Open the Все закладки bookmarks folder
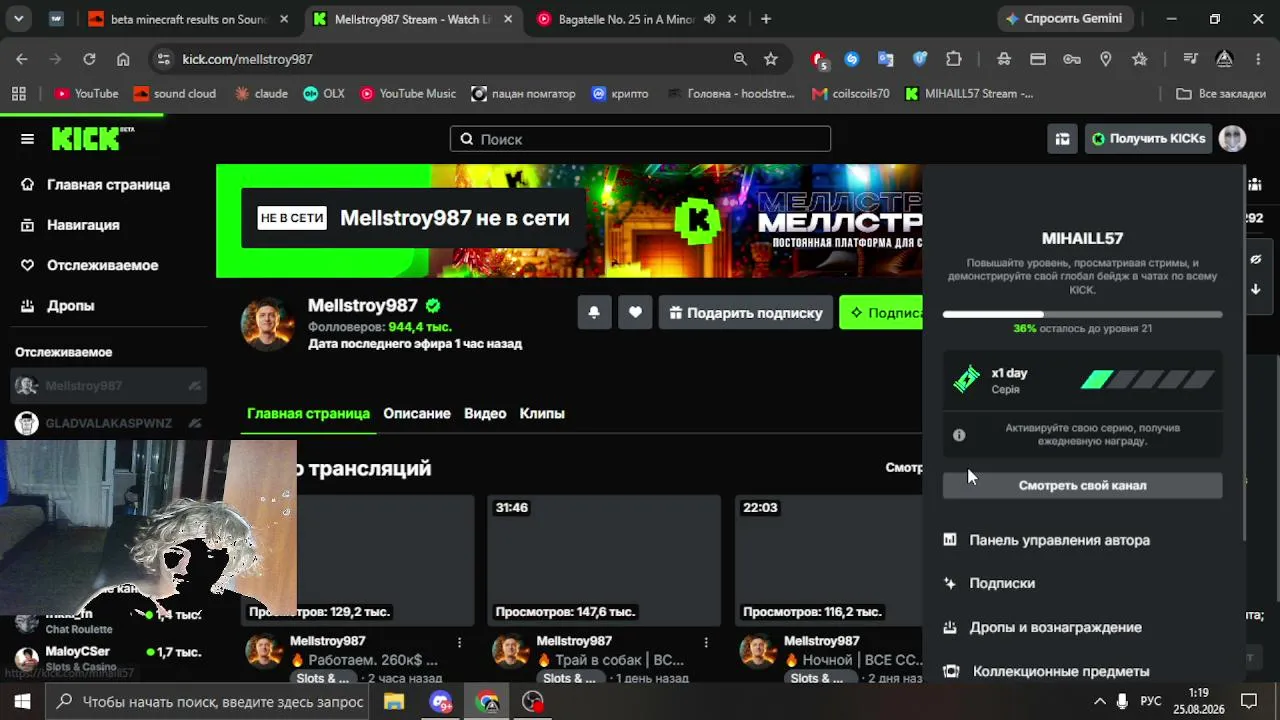This screenshot has width=1280, height=720. click(x=1221, y=94)
